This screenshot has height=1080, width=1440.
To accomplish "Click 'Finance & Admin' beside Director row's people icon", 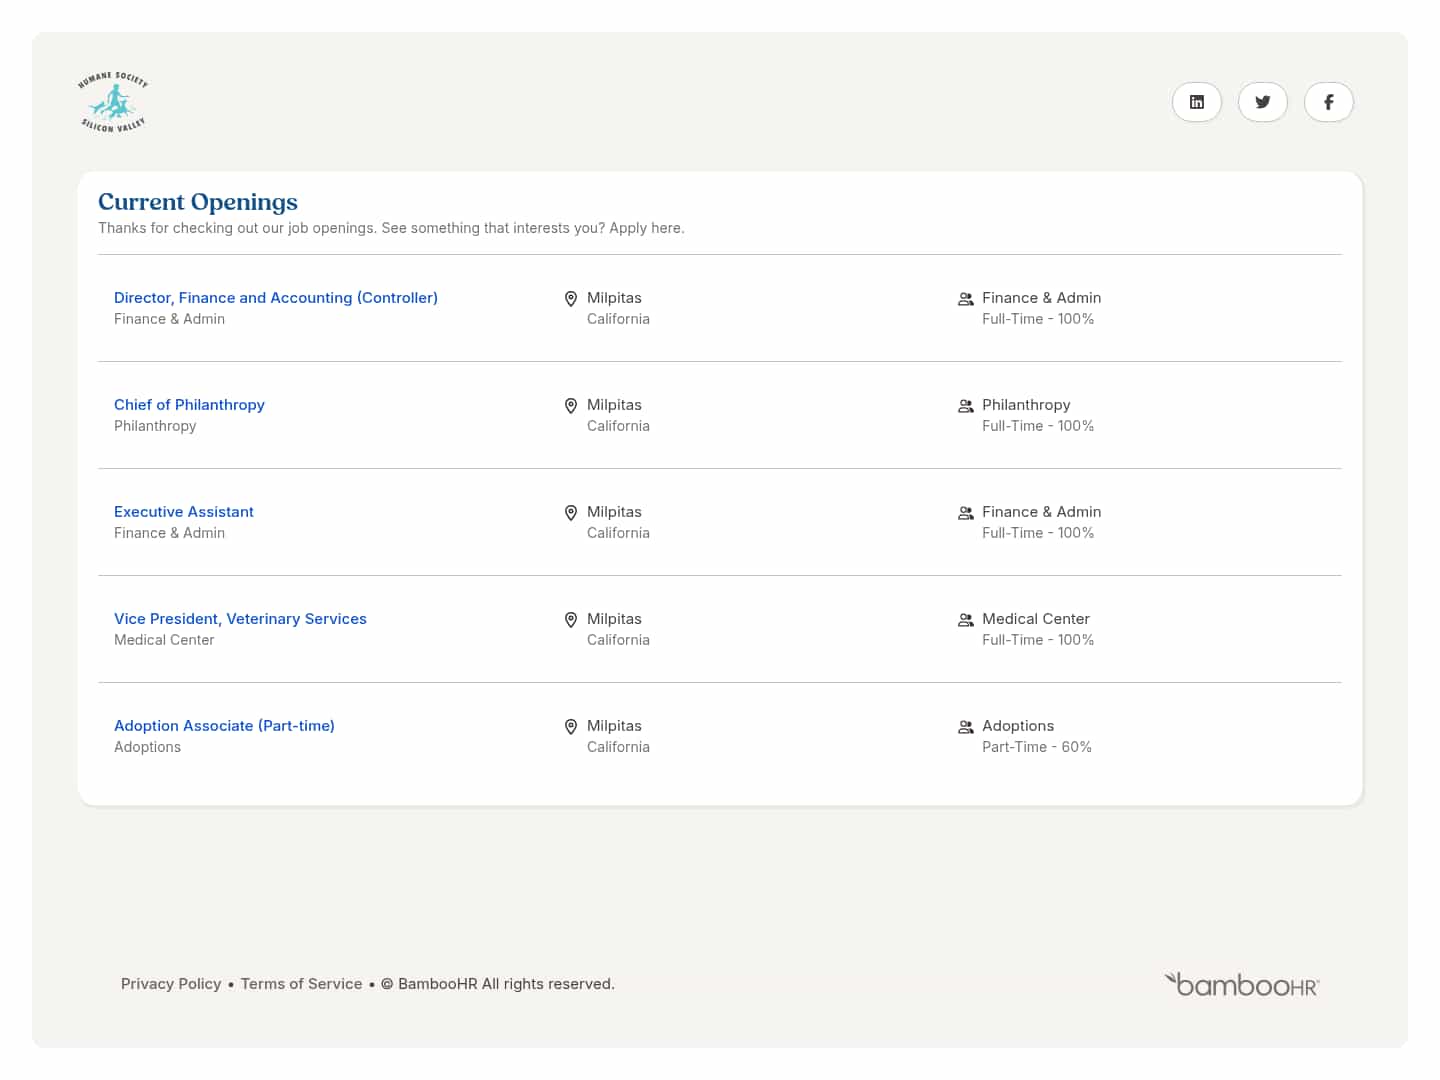I will click(x=1041, y=298).
